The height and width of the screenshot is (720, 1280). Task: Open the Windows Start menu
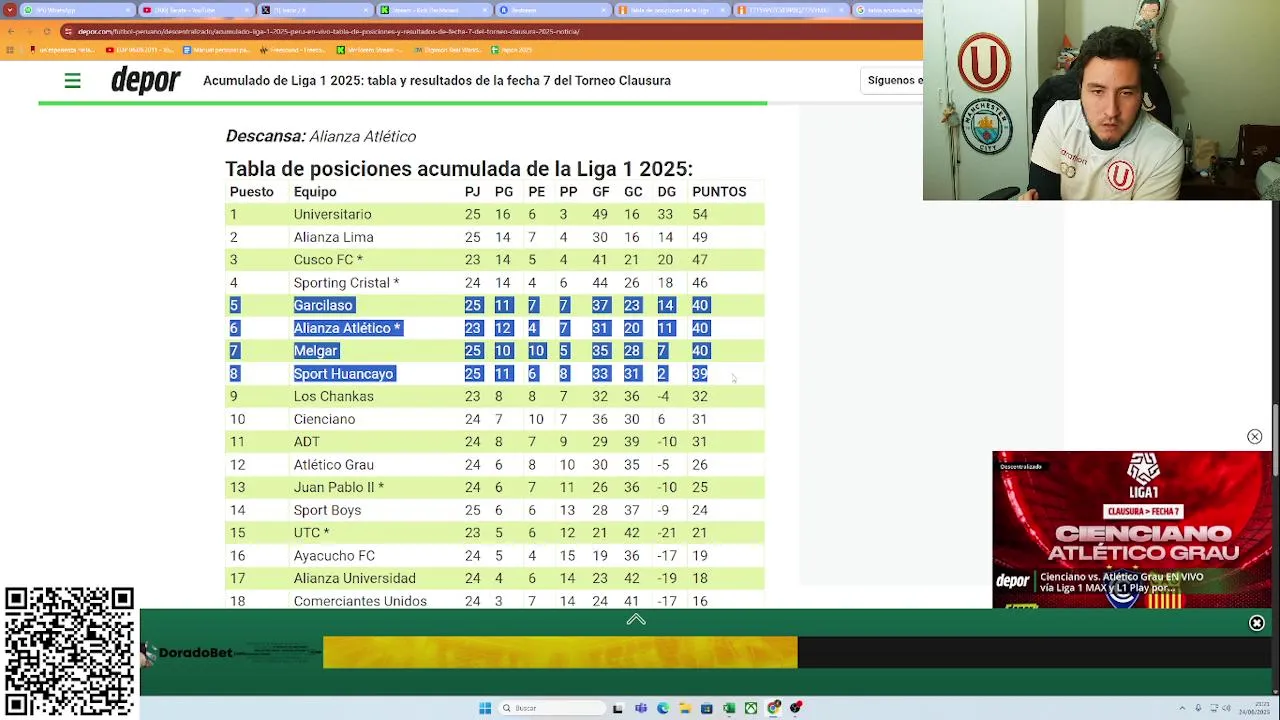(485, 708)
